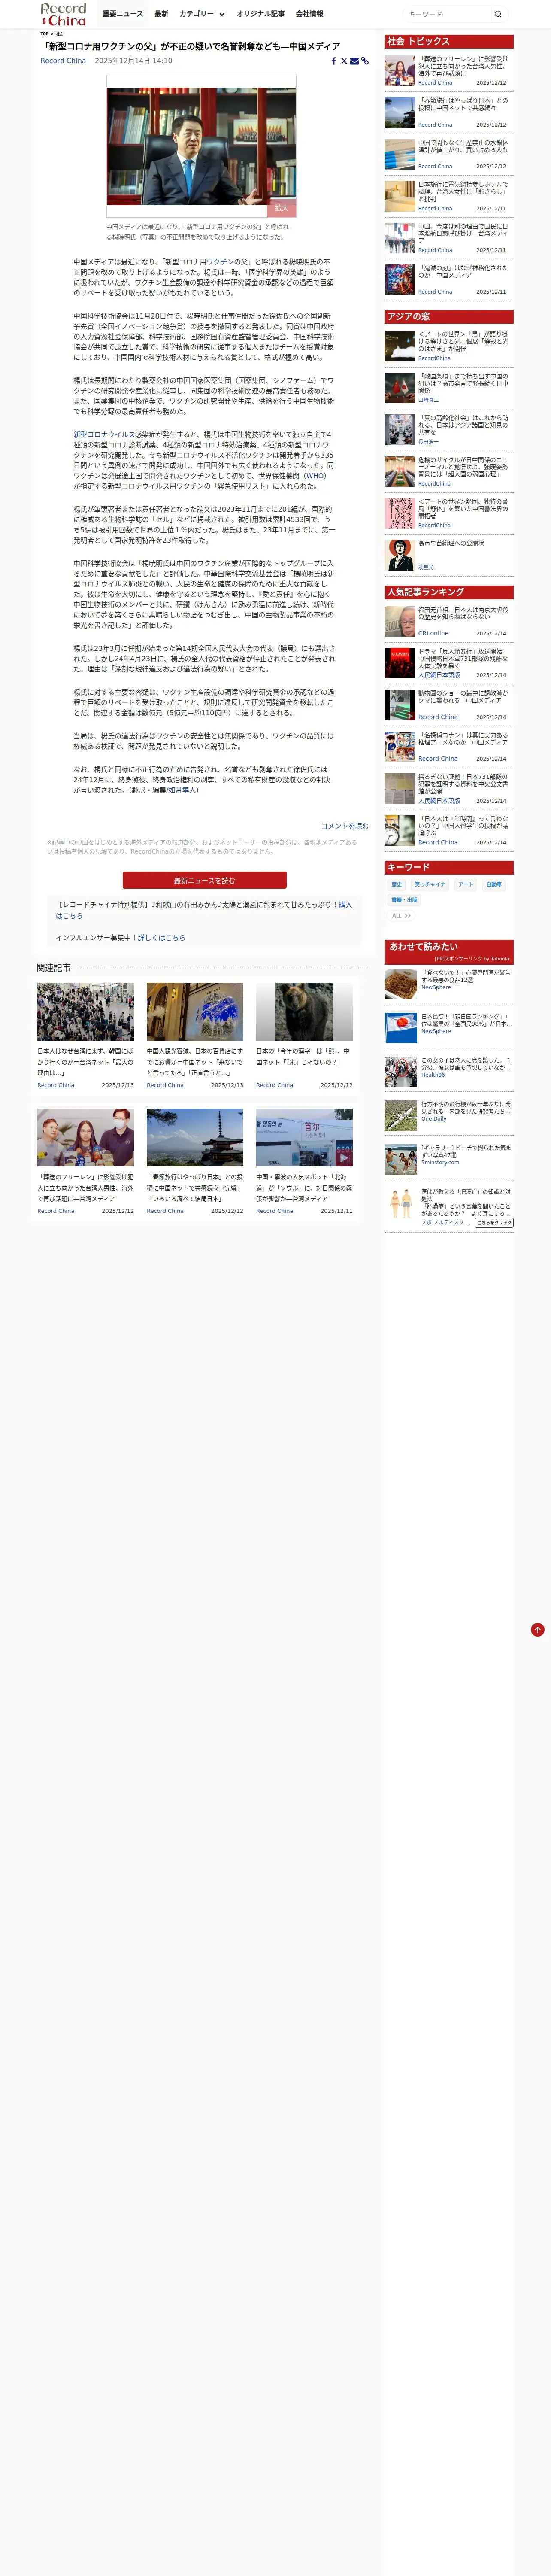Viewport: 551px width, 2576px height.
Task: Select the 笑っチャイナ keyword tag
Action: [430, 885]
